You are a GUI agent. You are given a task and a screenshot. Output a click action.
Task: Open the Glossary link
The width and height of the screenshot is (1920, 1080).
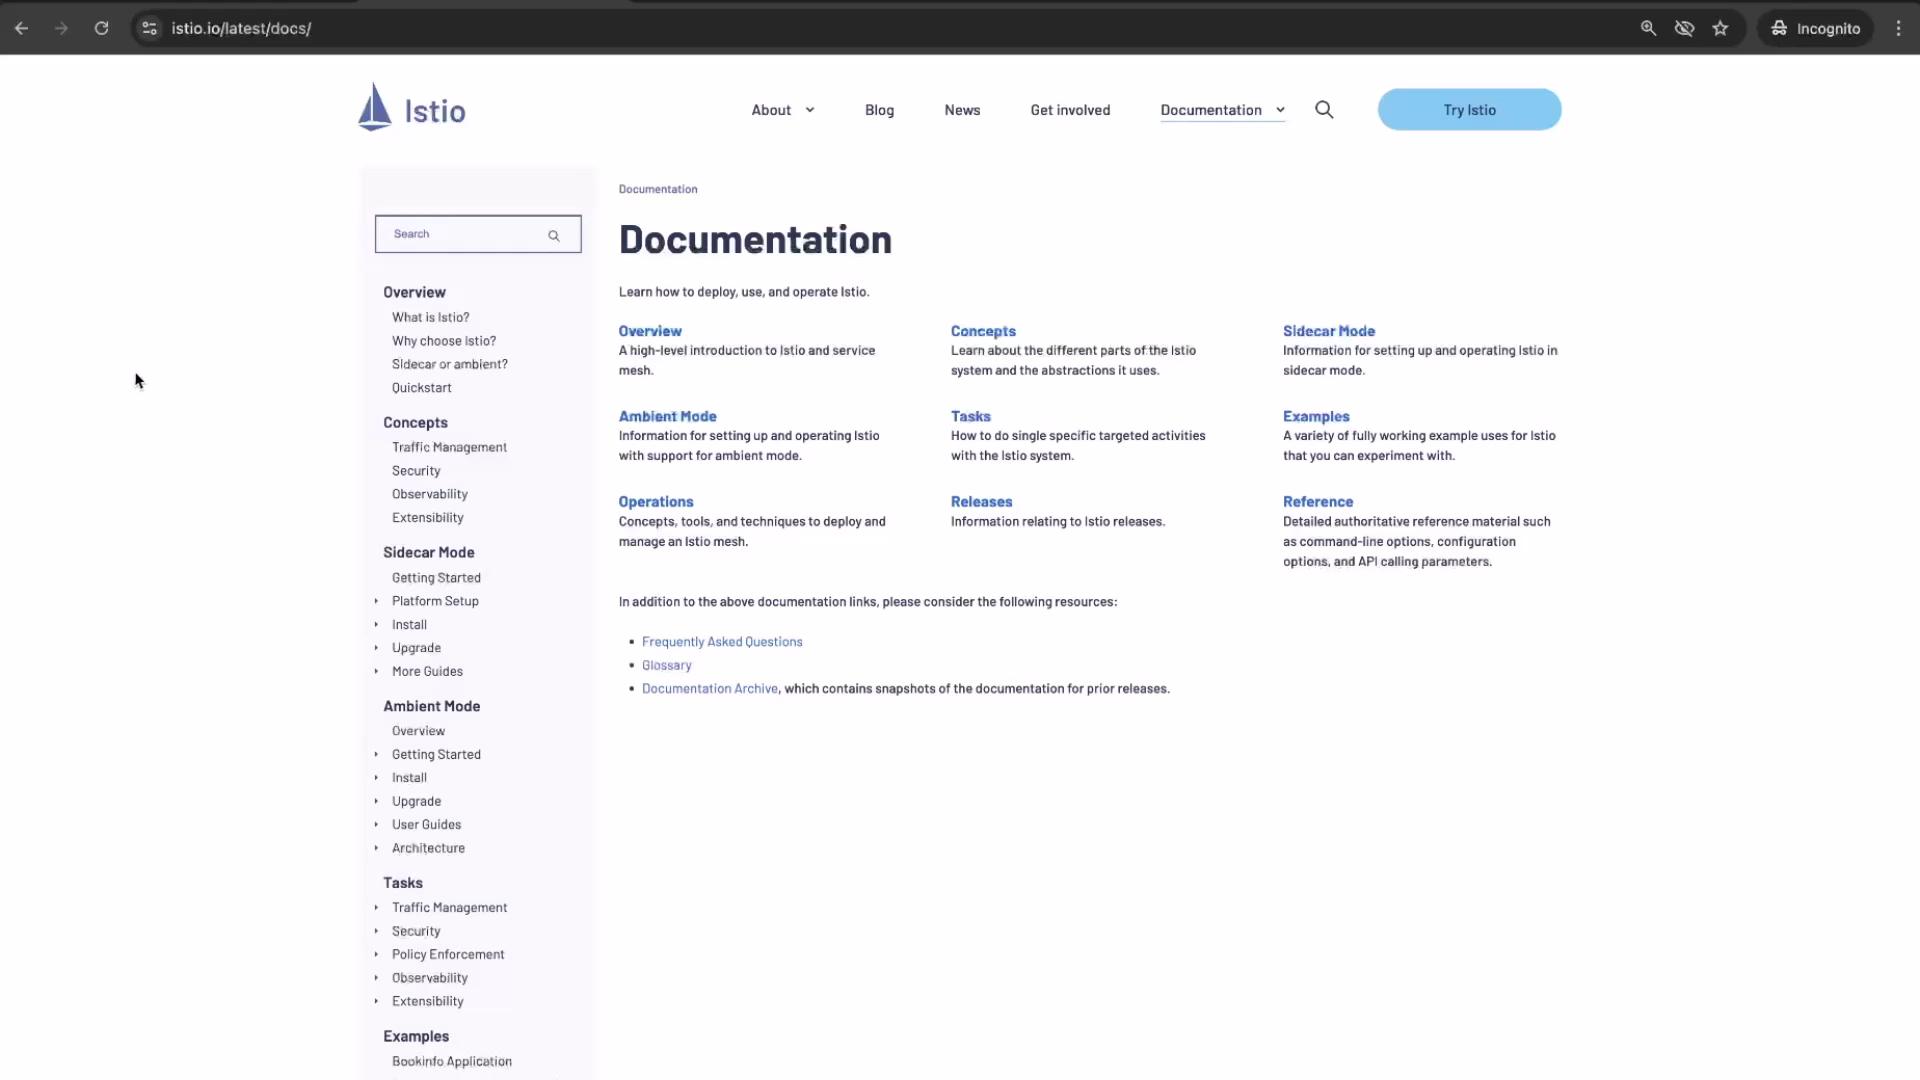(x=666, y=665)
